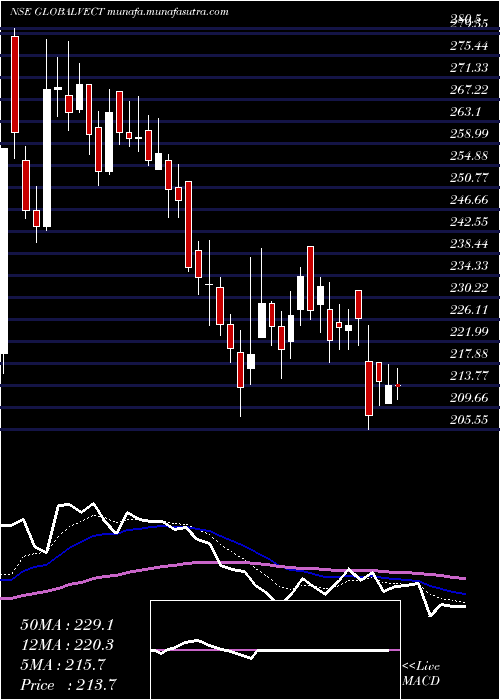Select the 275.44 price axis label
Screen dimensions: 500x700
[470, 46]
